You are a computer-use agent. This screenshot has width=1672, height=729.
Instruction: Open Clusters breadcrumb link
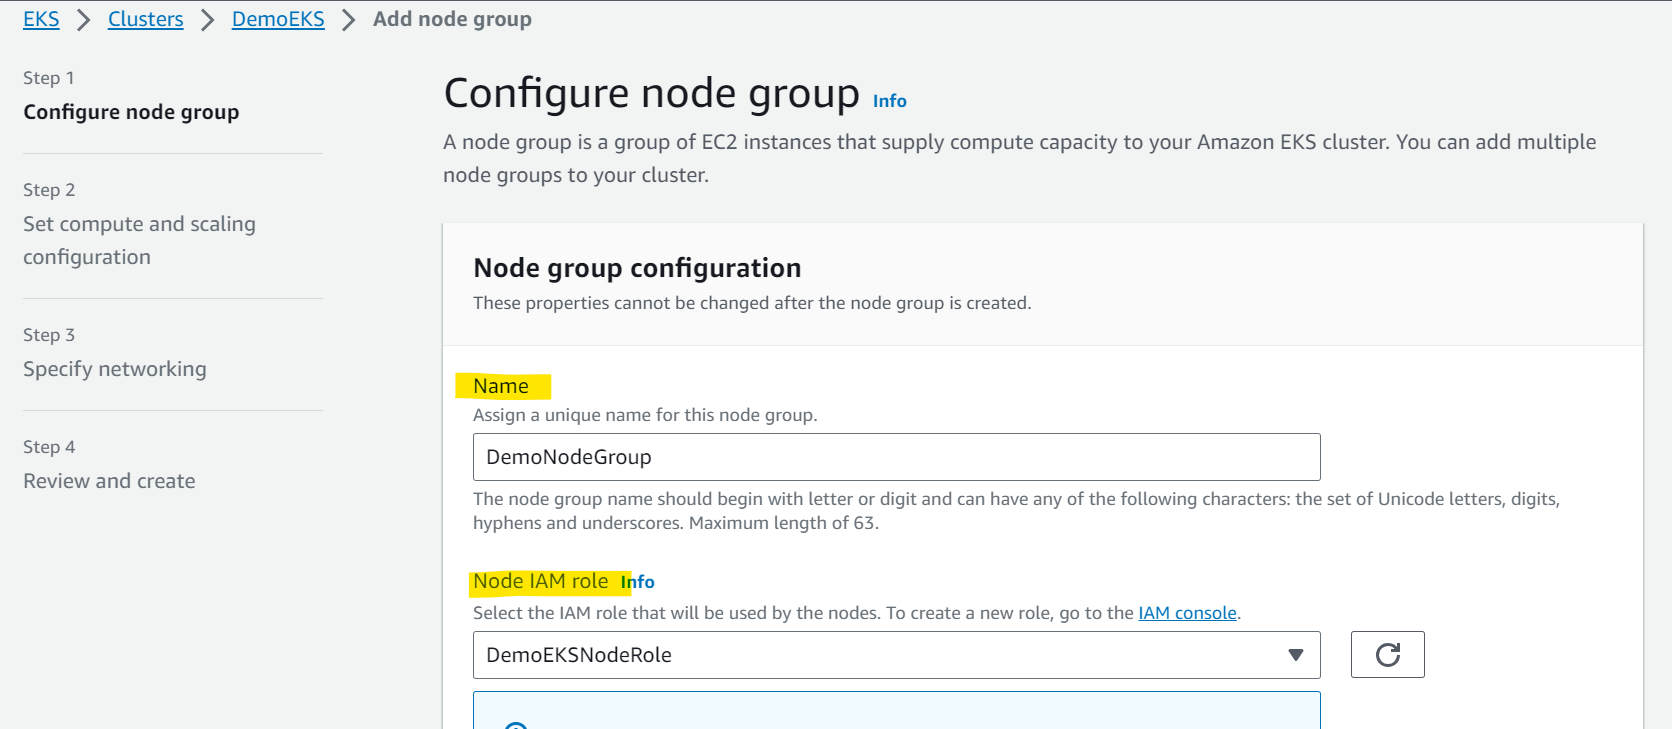pyautogui.click(x=146, y=19)
